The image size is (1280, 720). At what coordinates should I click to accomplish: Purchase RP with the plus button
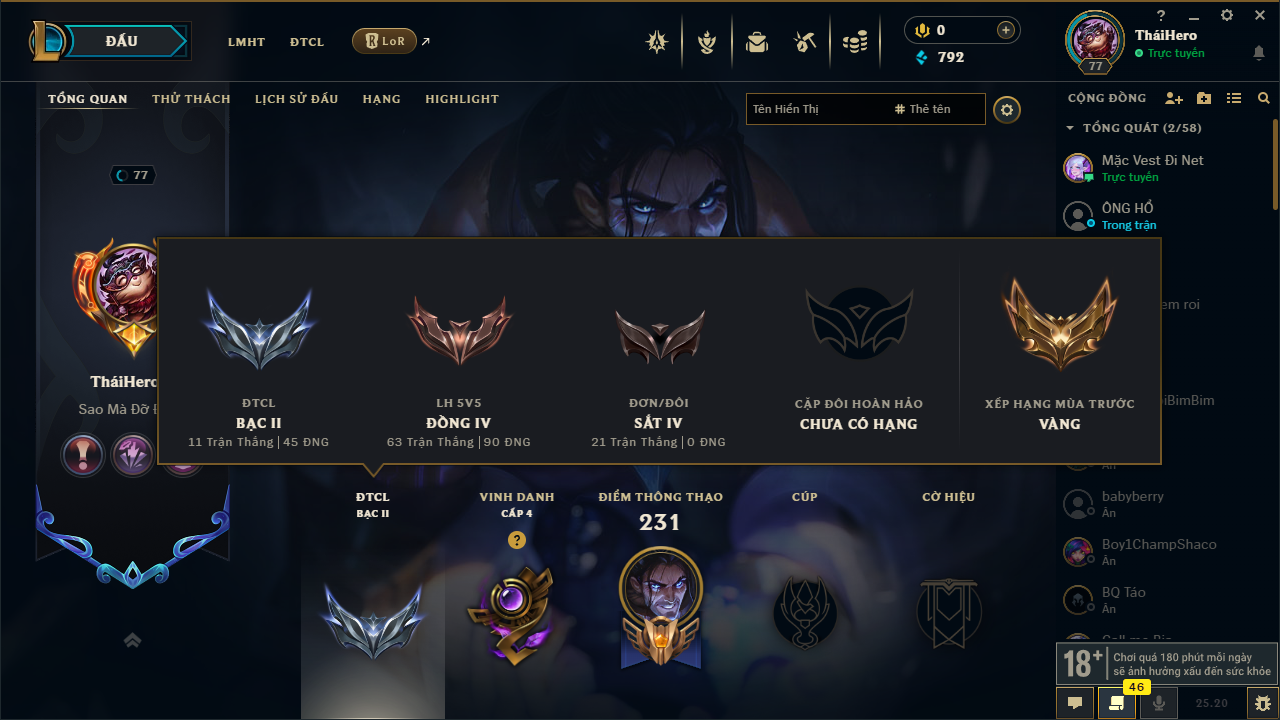pos(1006,30)
